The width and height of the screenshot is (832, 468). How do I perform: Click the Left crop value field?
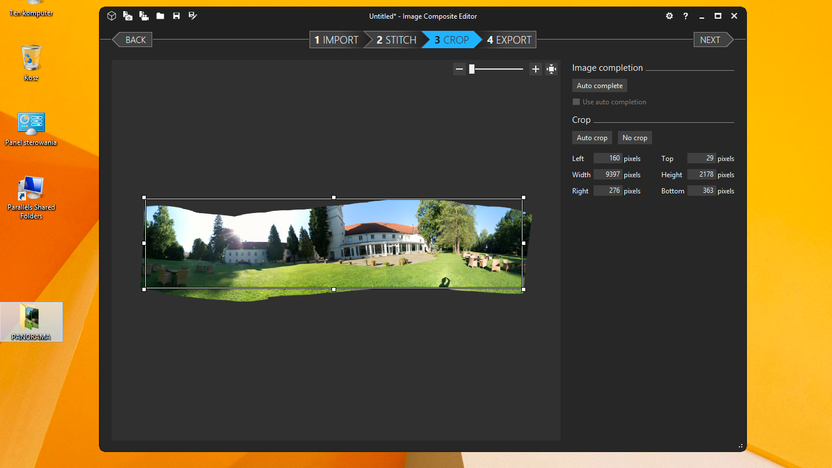tap(608, 158)
